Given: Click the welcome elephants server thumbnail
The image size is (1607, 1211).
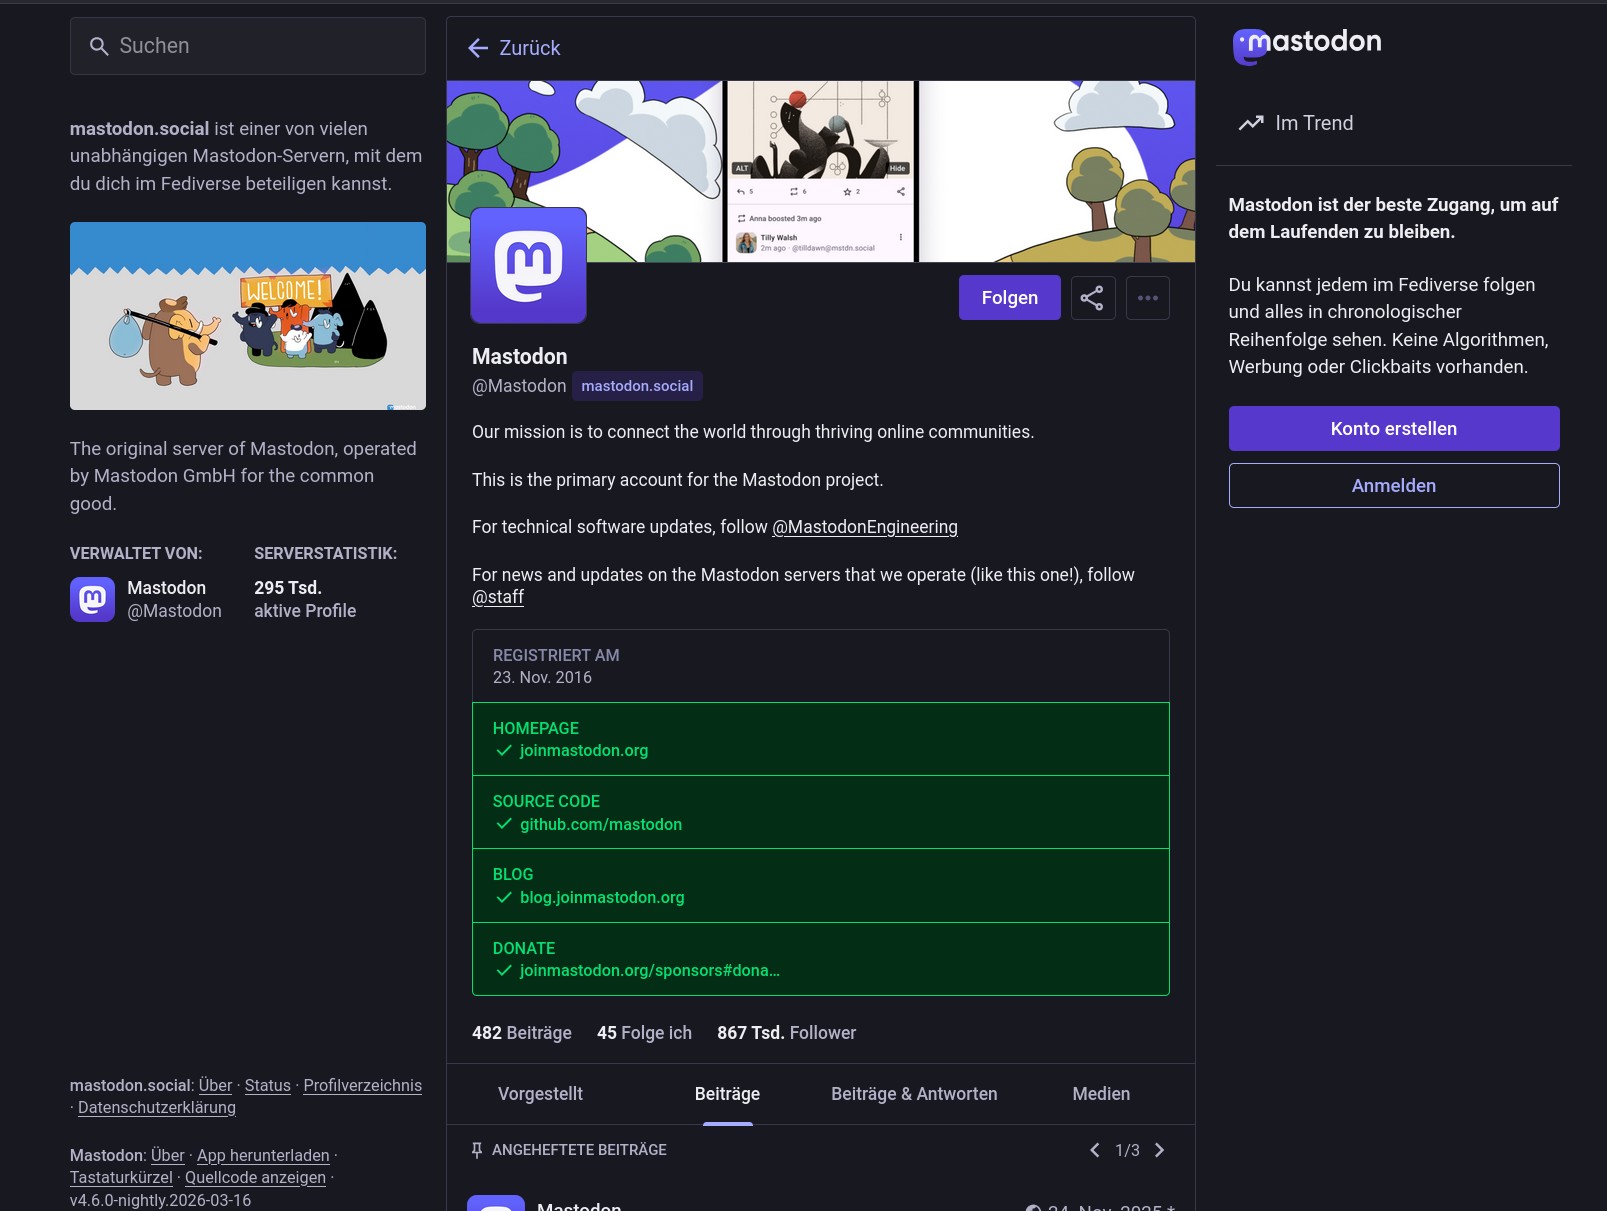Looking at the screenshot, I should click(x=248, y=316).
